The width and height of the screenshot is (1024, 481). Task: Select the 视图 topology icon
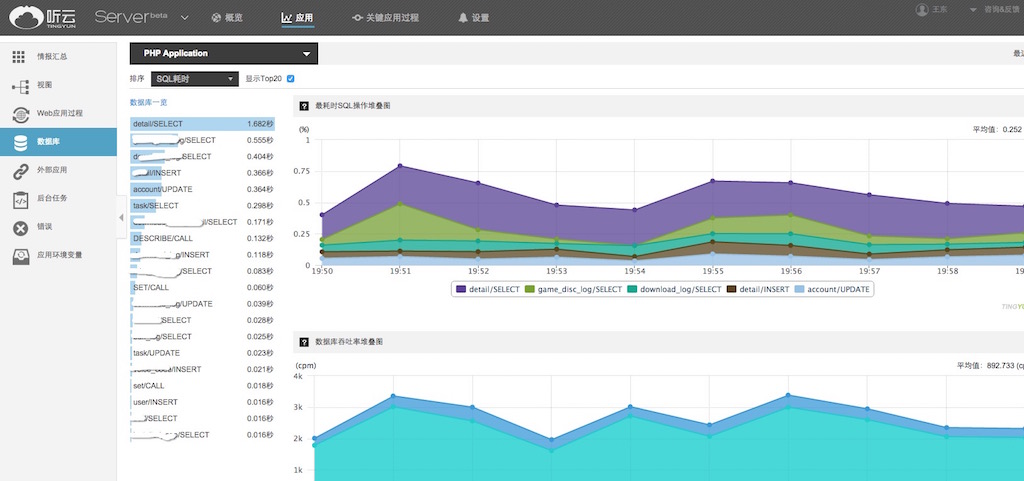pos(20,85)
